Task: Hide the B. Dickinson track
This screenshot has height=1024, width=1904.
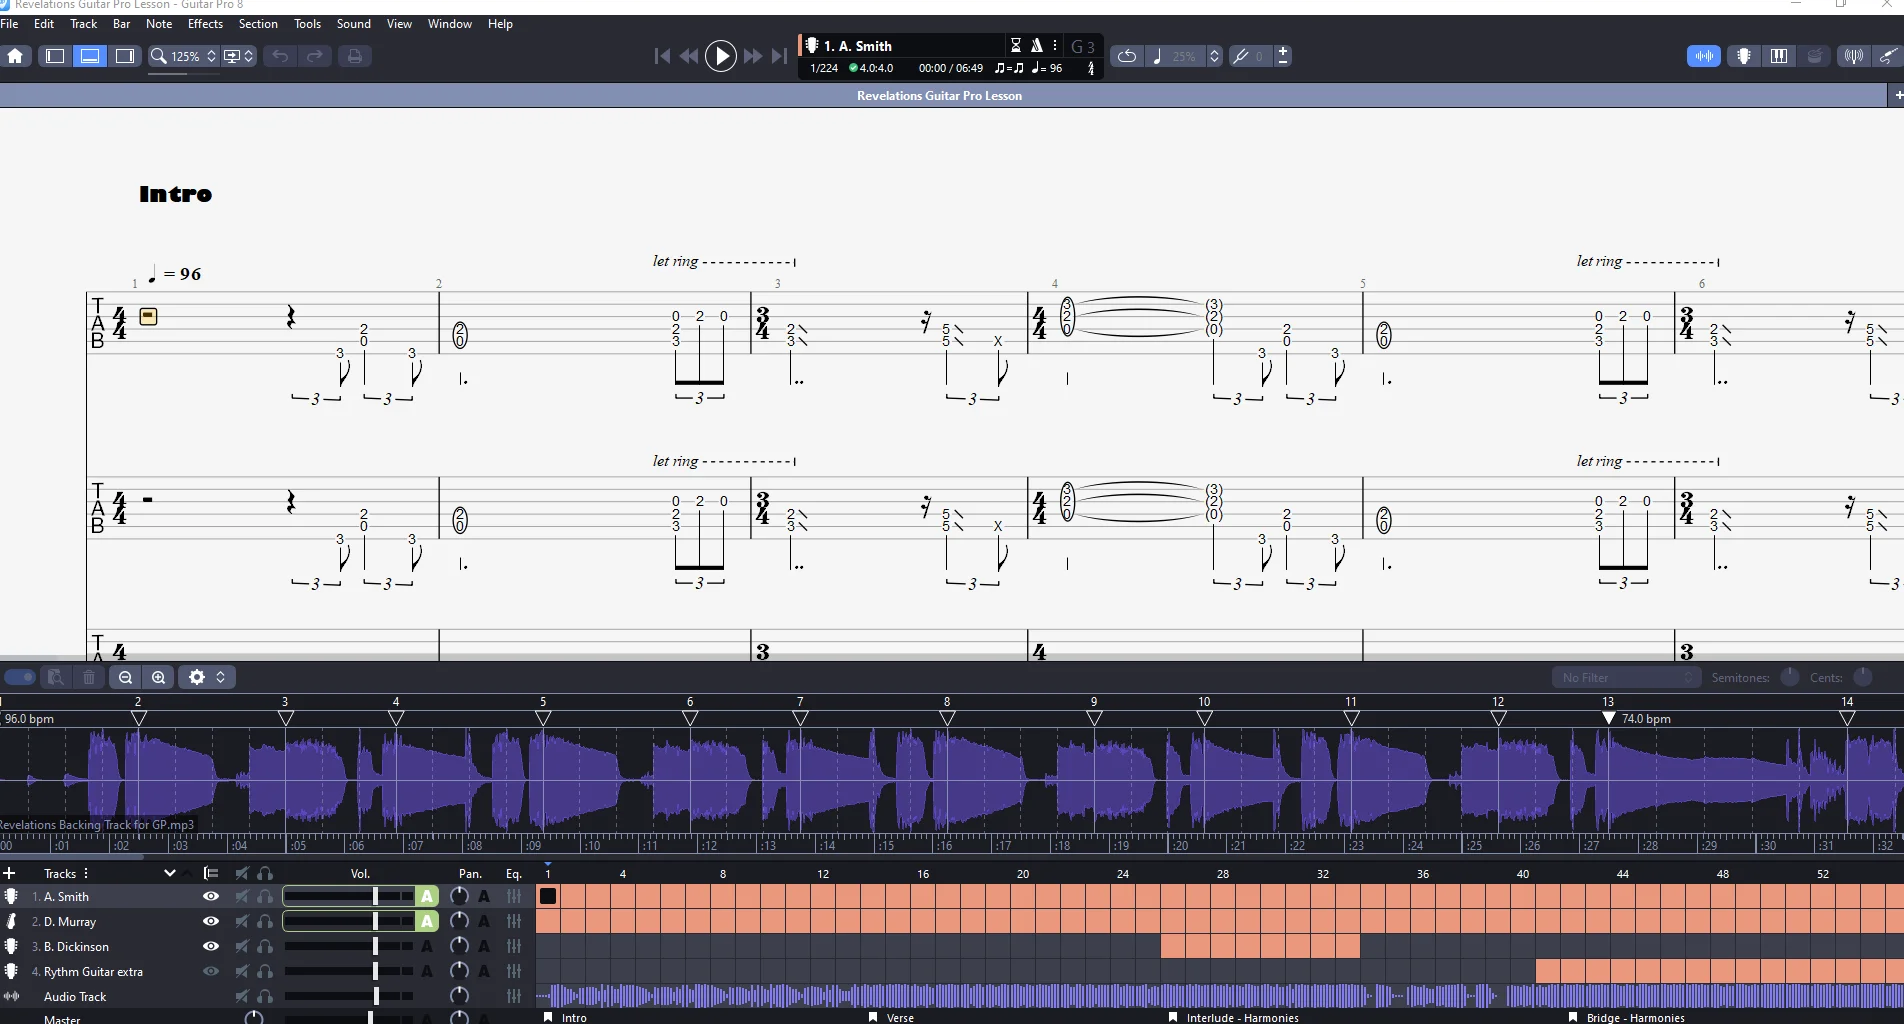Action: (x=211, y=946)
